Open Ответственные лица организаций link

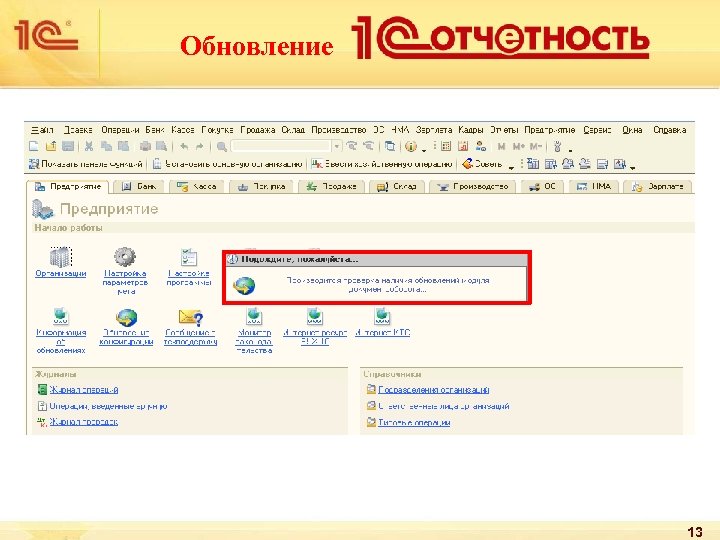[x=444, y=406]
